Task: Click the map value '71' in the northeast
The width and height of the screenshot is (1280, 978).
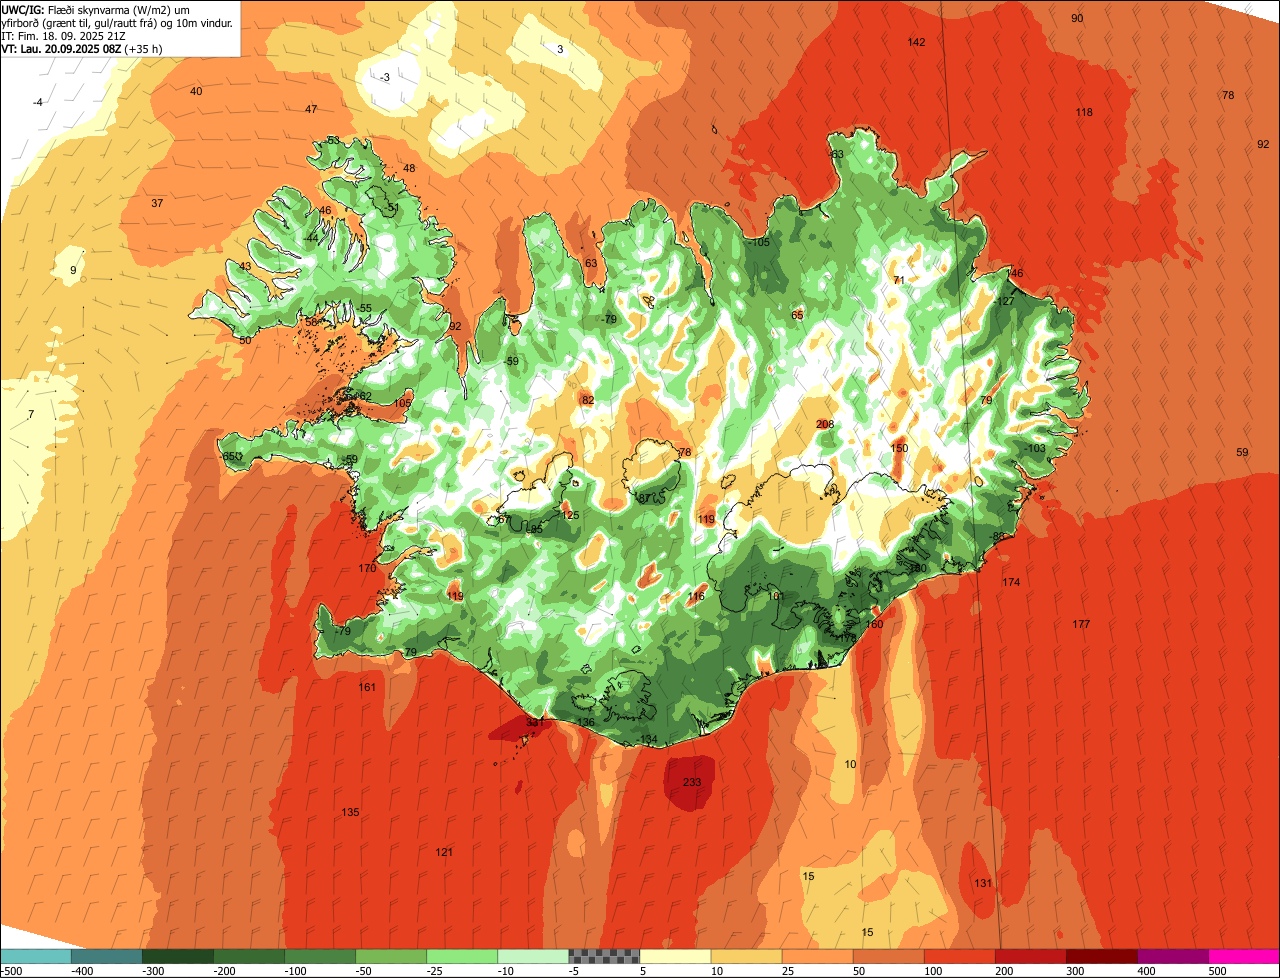Action: click(899, 280)
